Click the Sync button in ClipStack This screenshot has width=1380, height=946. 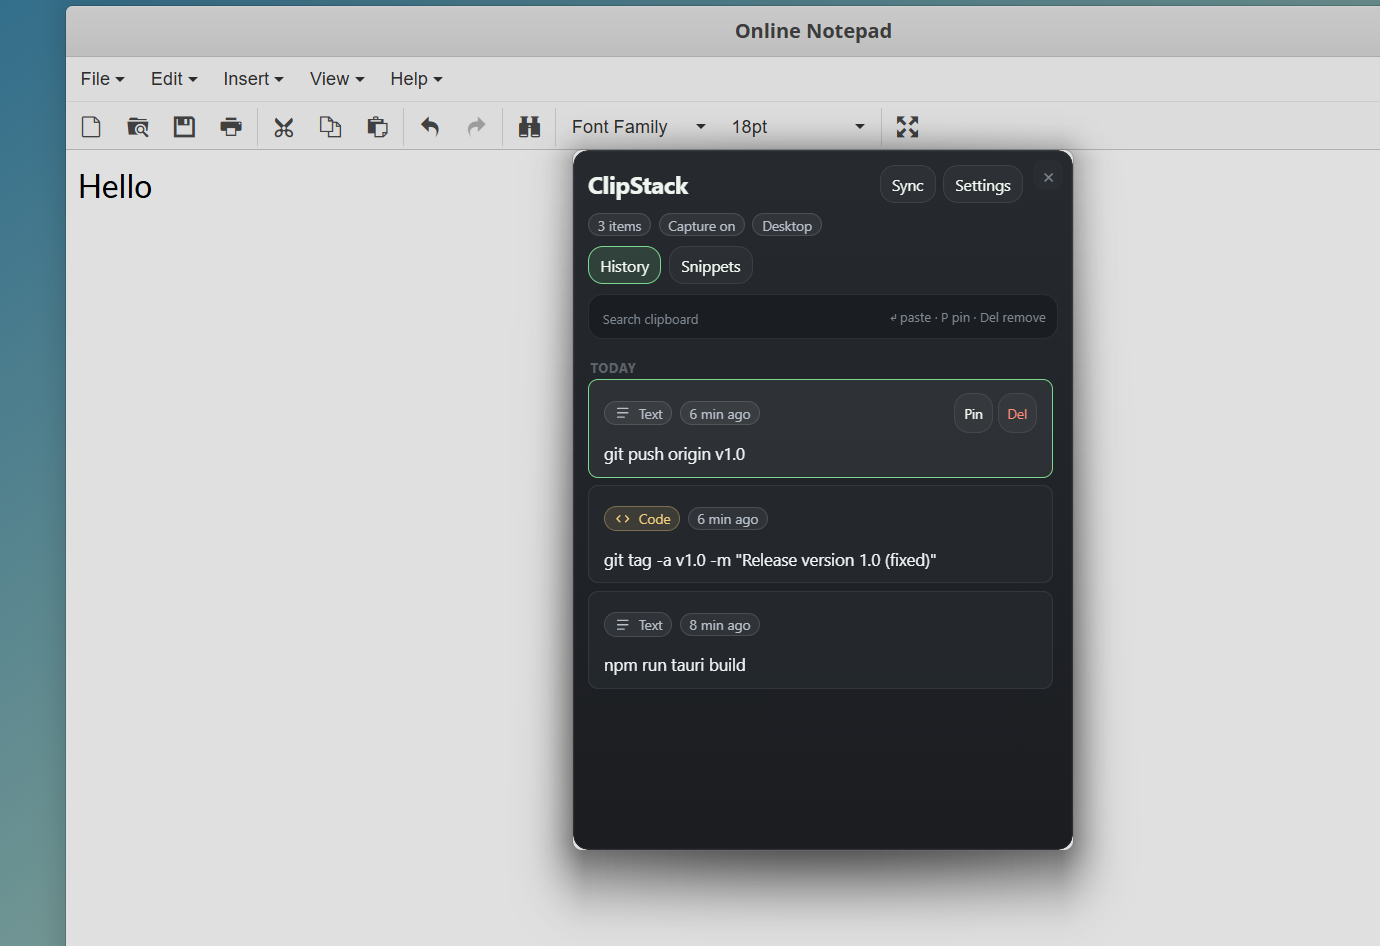pos(908,185)
